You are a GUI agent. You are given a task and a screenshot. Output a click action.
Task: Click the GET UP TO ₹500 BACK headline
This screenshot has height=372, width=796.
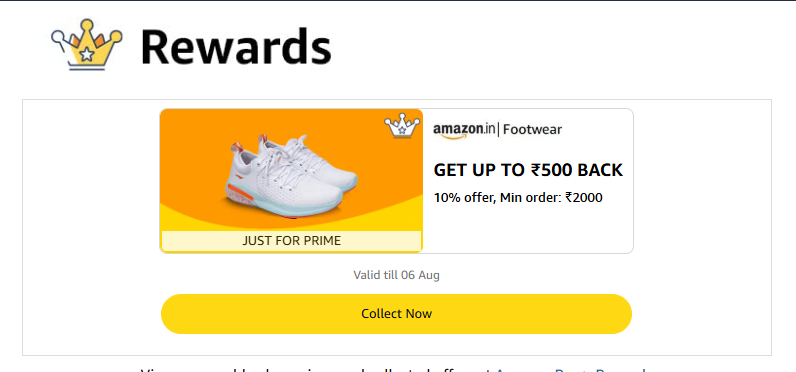tap(528, 171)
